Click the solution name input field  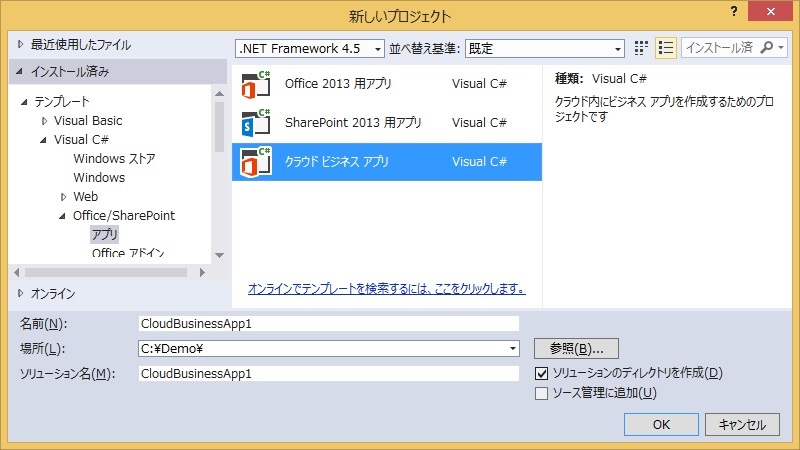[x=329, y=373]
